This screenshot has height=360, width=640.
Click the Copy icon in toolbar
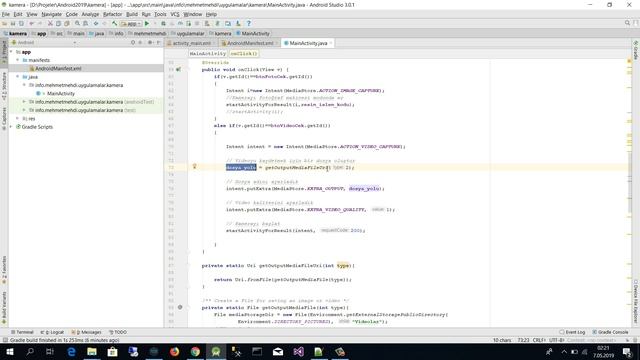58,24
